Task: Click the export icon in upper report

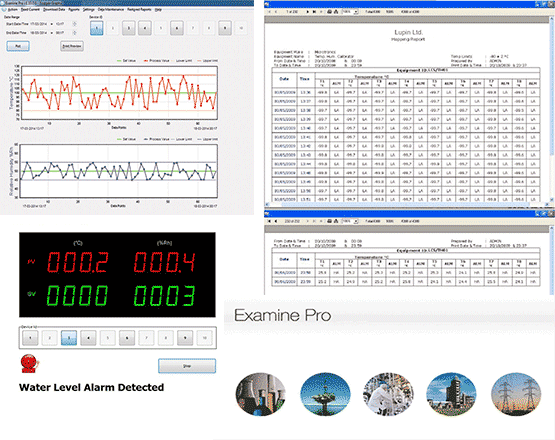Action: click(x=336, y=12)
